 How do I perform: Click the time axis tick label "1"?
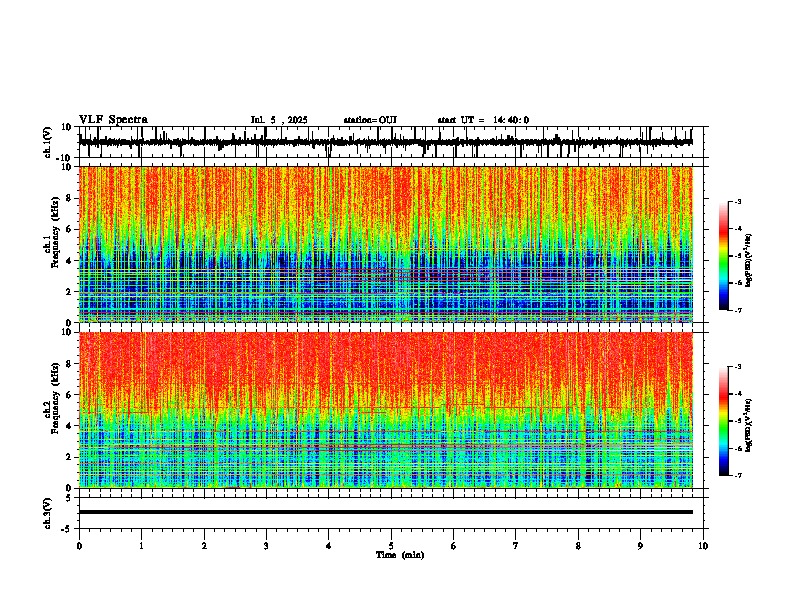point(141,546)
